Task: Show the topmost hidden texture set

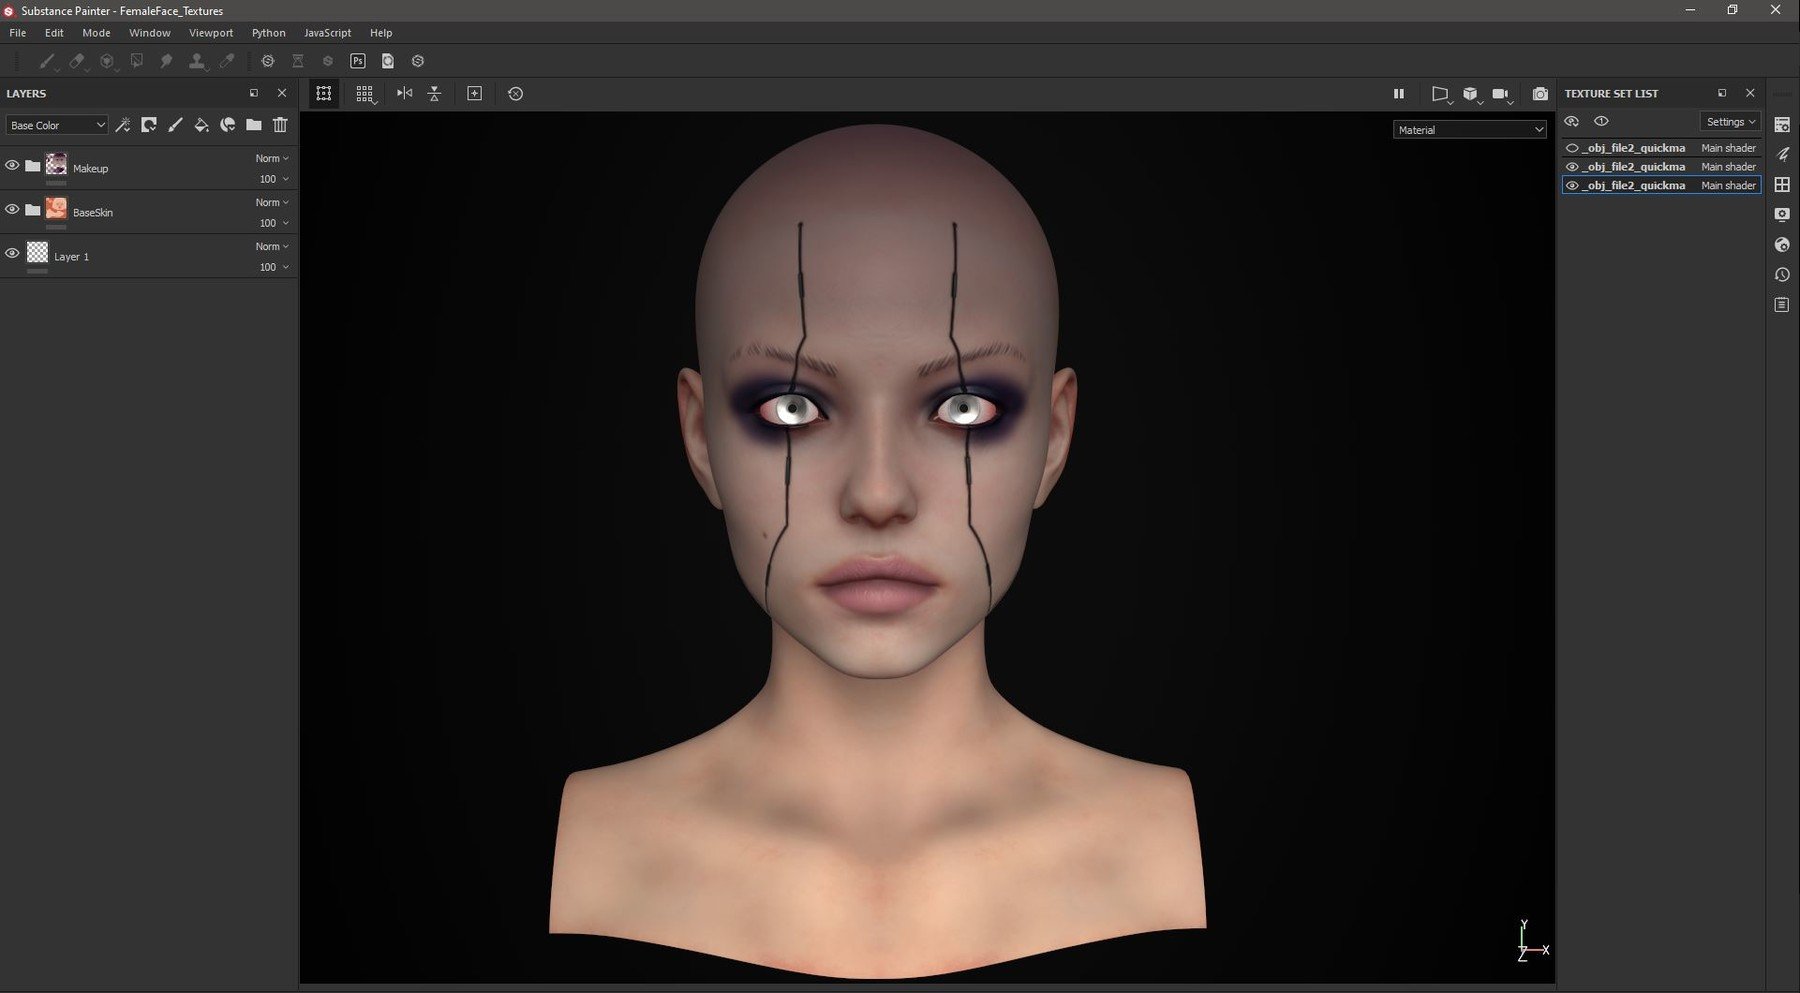Action: pos(1572,148)
